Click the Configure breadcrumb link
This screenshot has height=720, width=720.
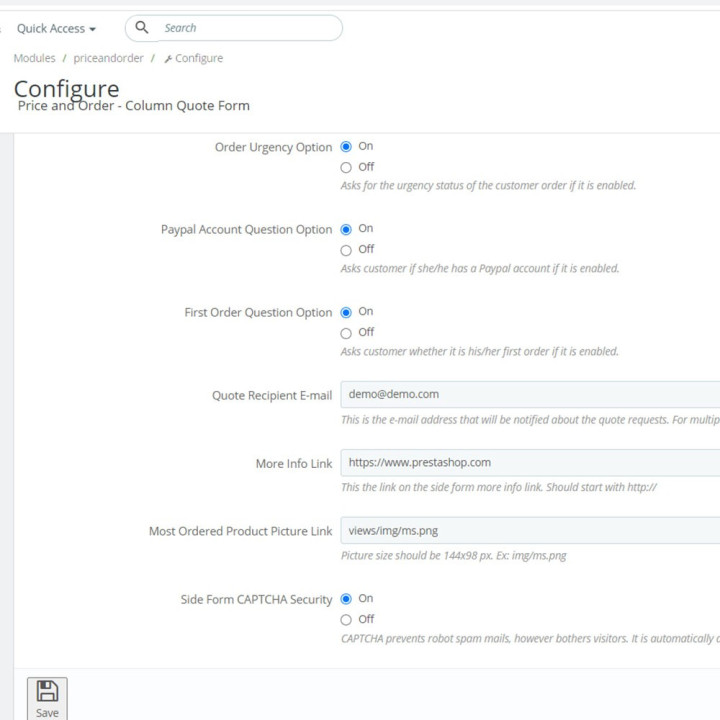pyautogui.click(x=199, y=58)
